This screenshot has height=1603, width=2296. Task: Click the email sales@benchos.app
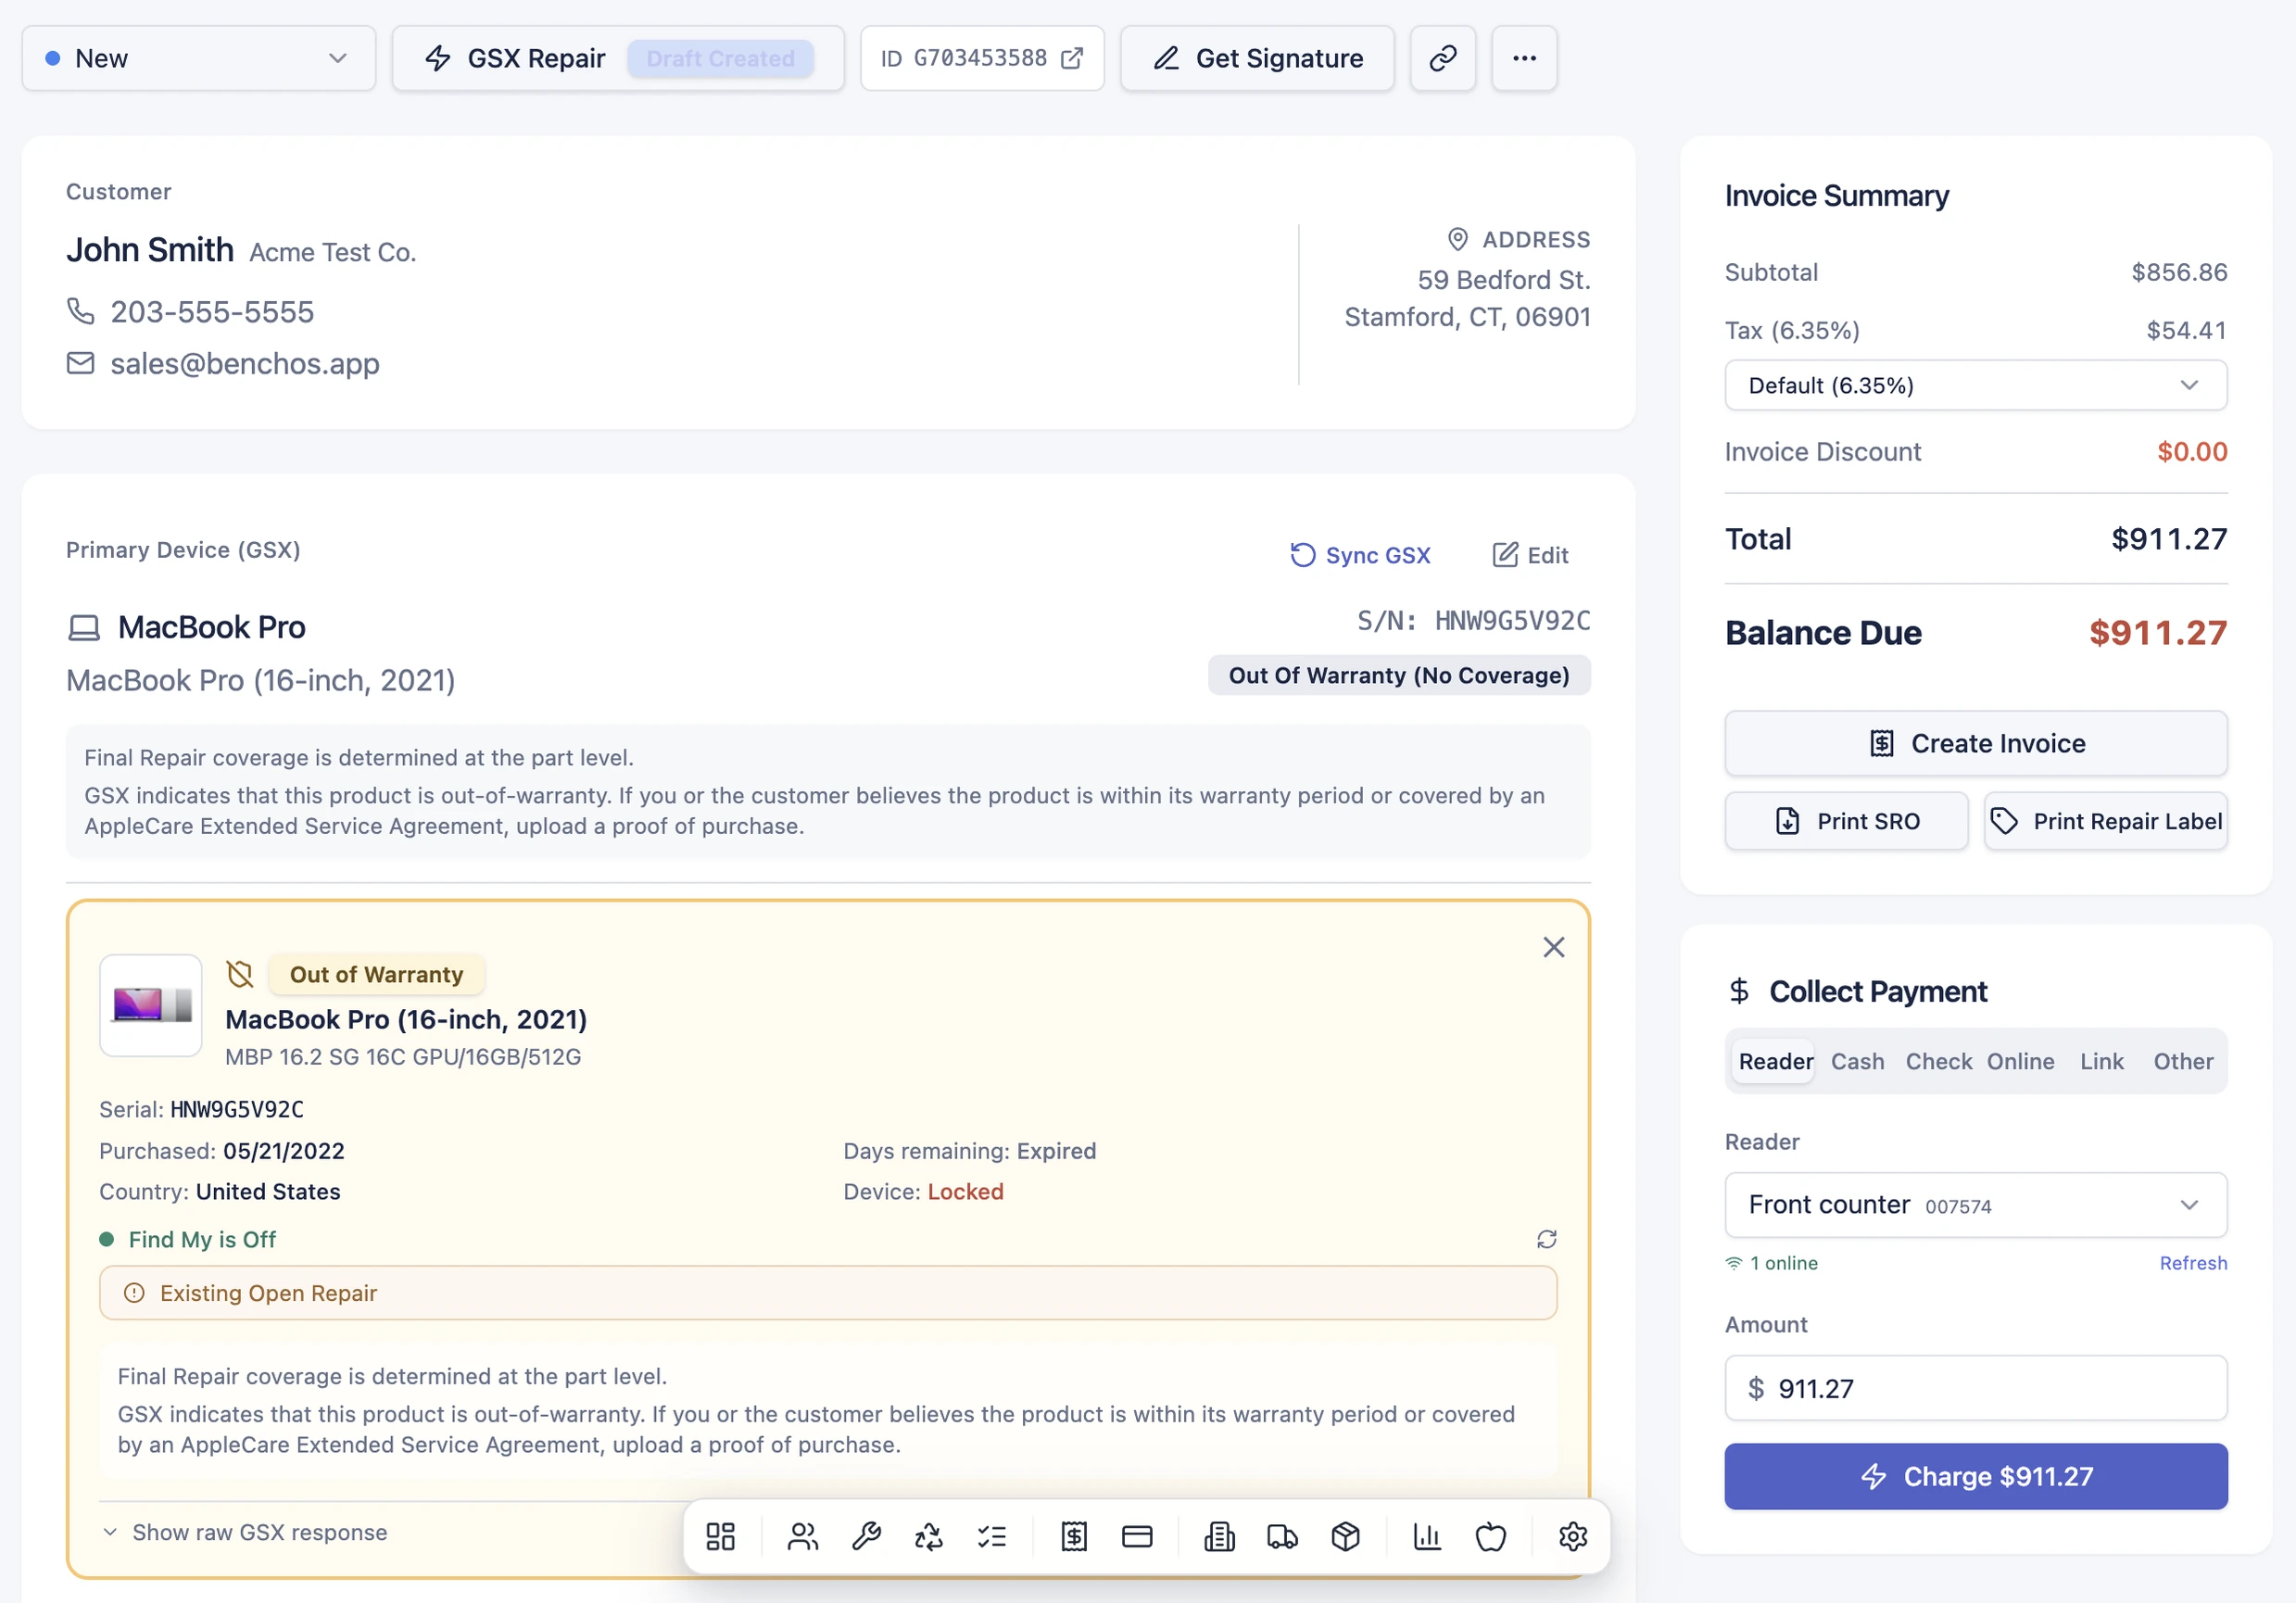pos(245,363)
